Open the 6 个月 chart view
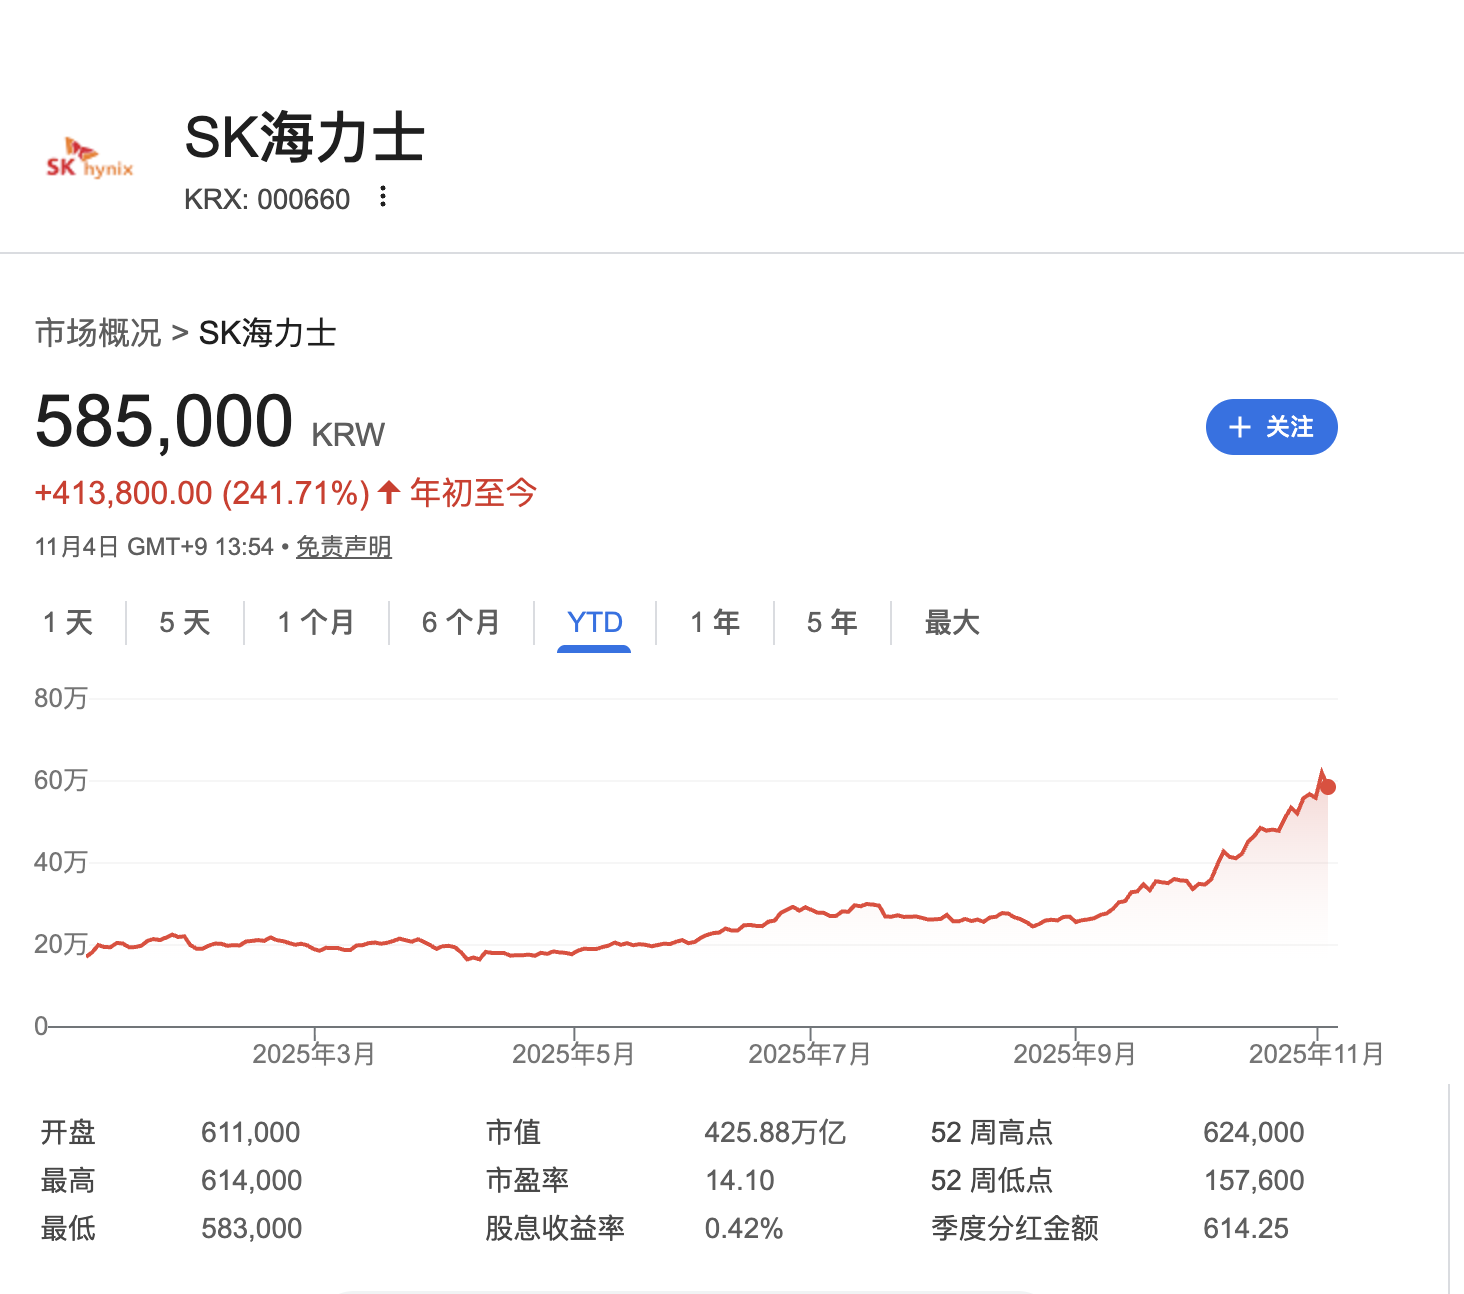This screenshot has height=1294, width=1464. pos(461,621)
